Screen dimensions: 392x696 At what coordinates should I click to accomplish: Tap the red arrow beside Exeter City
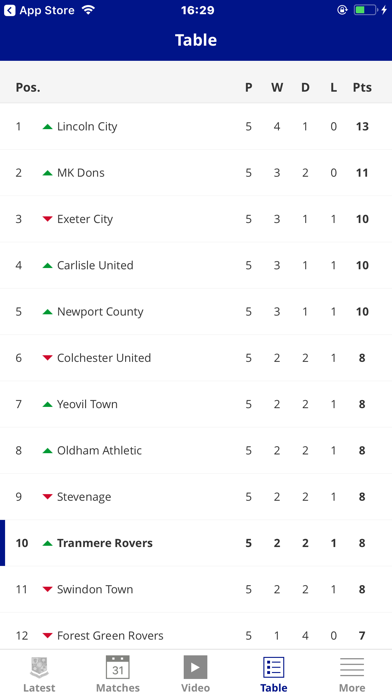click(x=48, y=219)
